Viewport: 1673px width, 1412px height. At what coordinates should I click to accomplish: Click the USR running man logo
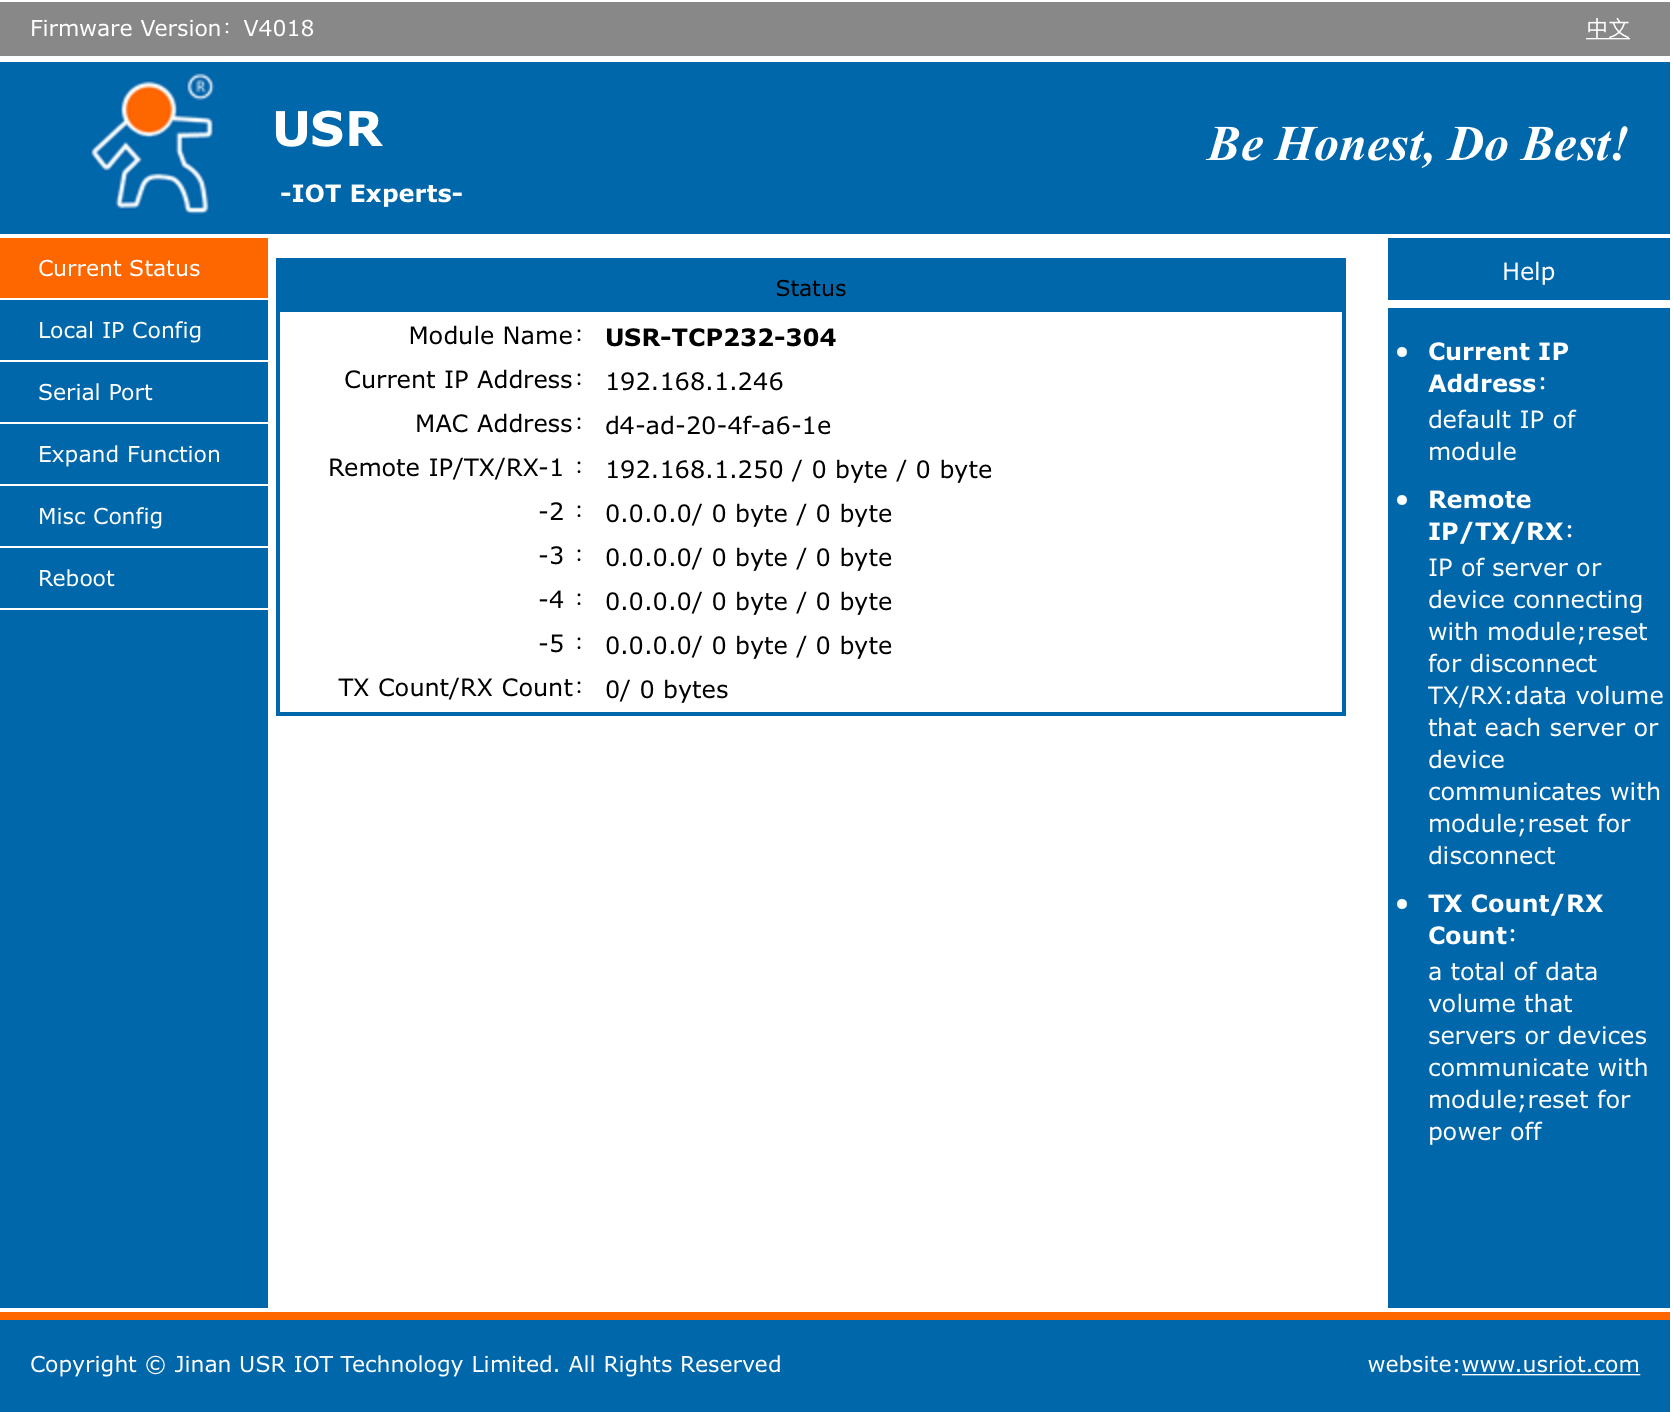coord(154,143)
